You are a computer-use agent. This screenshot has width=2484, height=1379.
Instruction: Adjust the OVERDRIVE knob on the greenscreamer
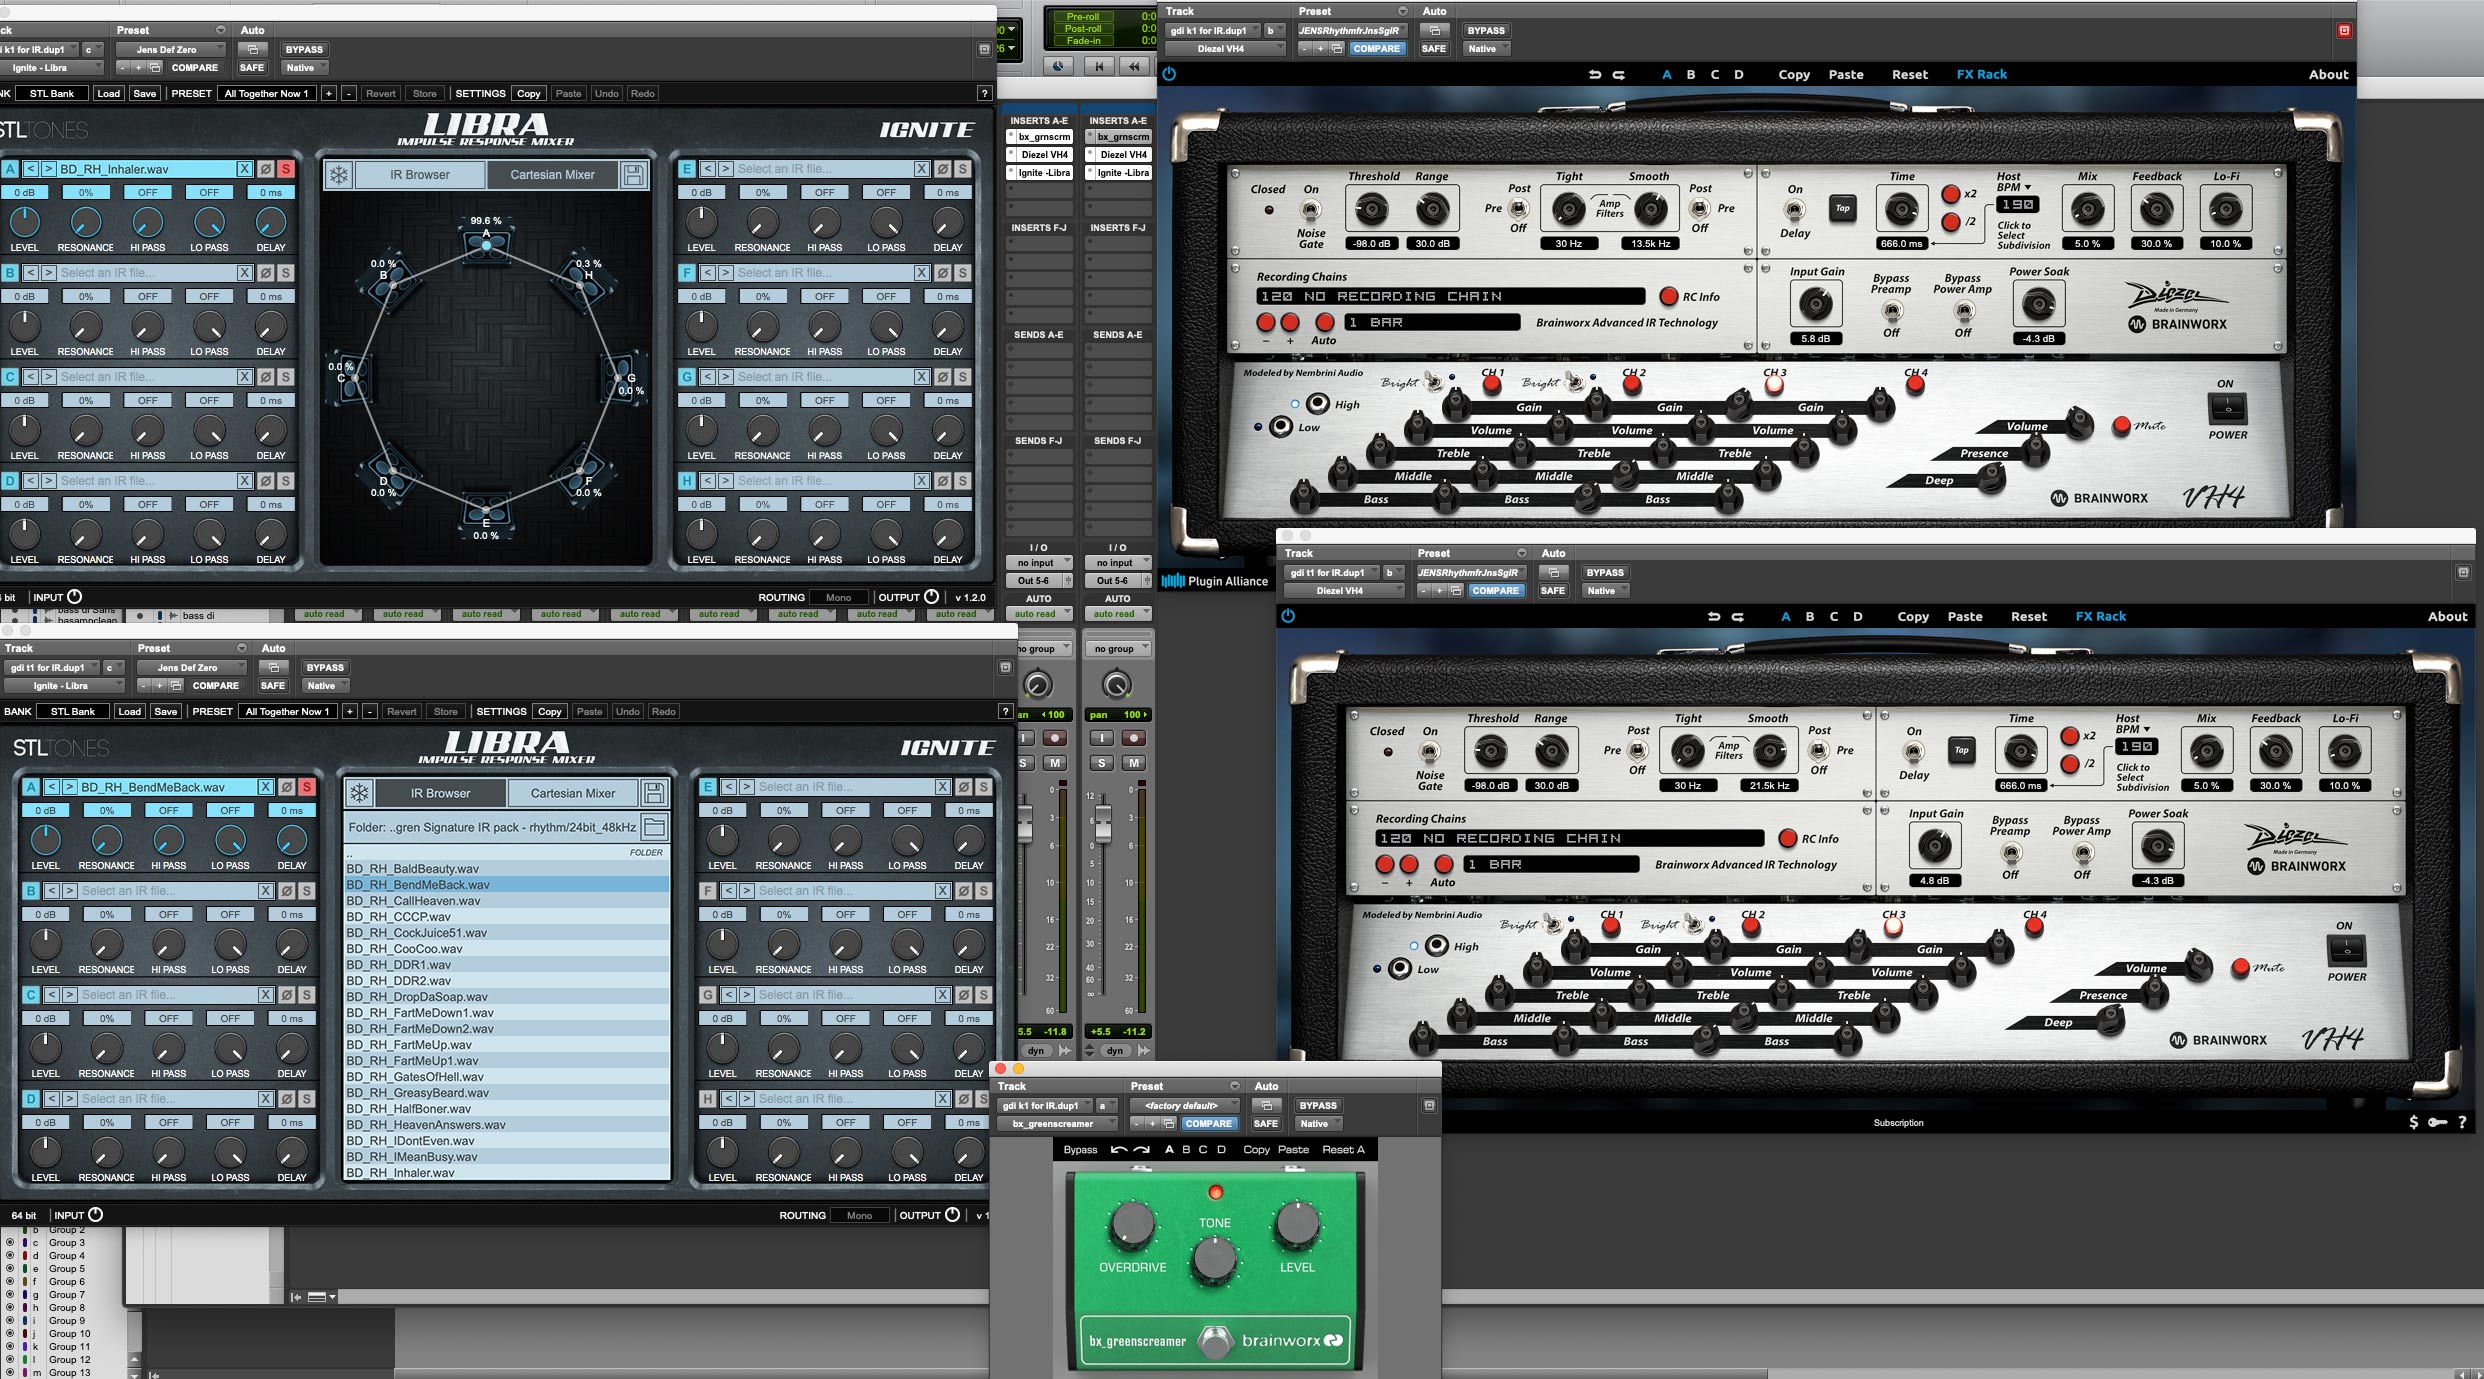pos(1132,1224)
